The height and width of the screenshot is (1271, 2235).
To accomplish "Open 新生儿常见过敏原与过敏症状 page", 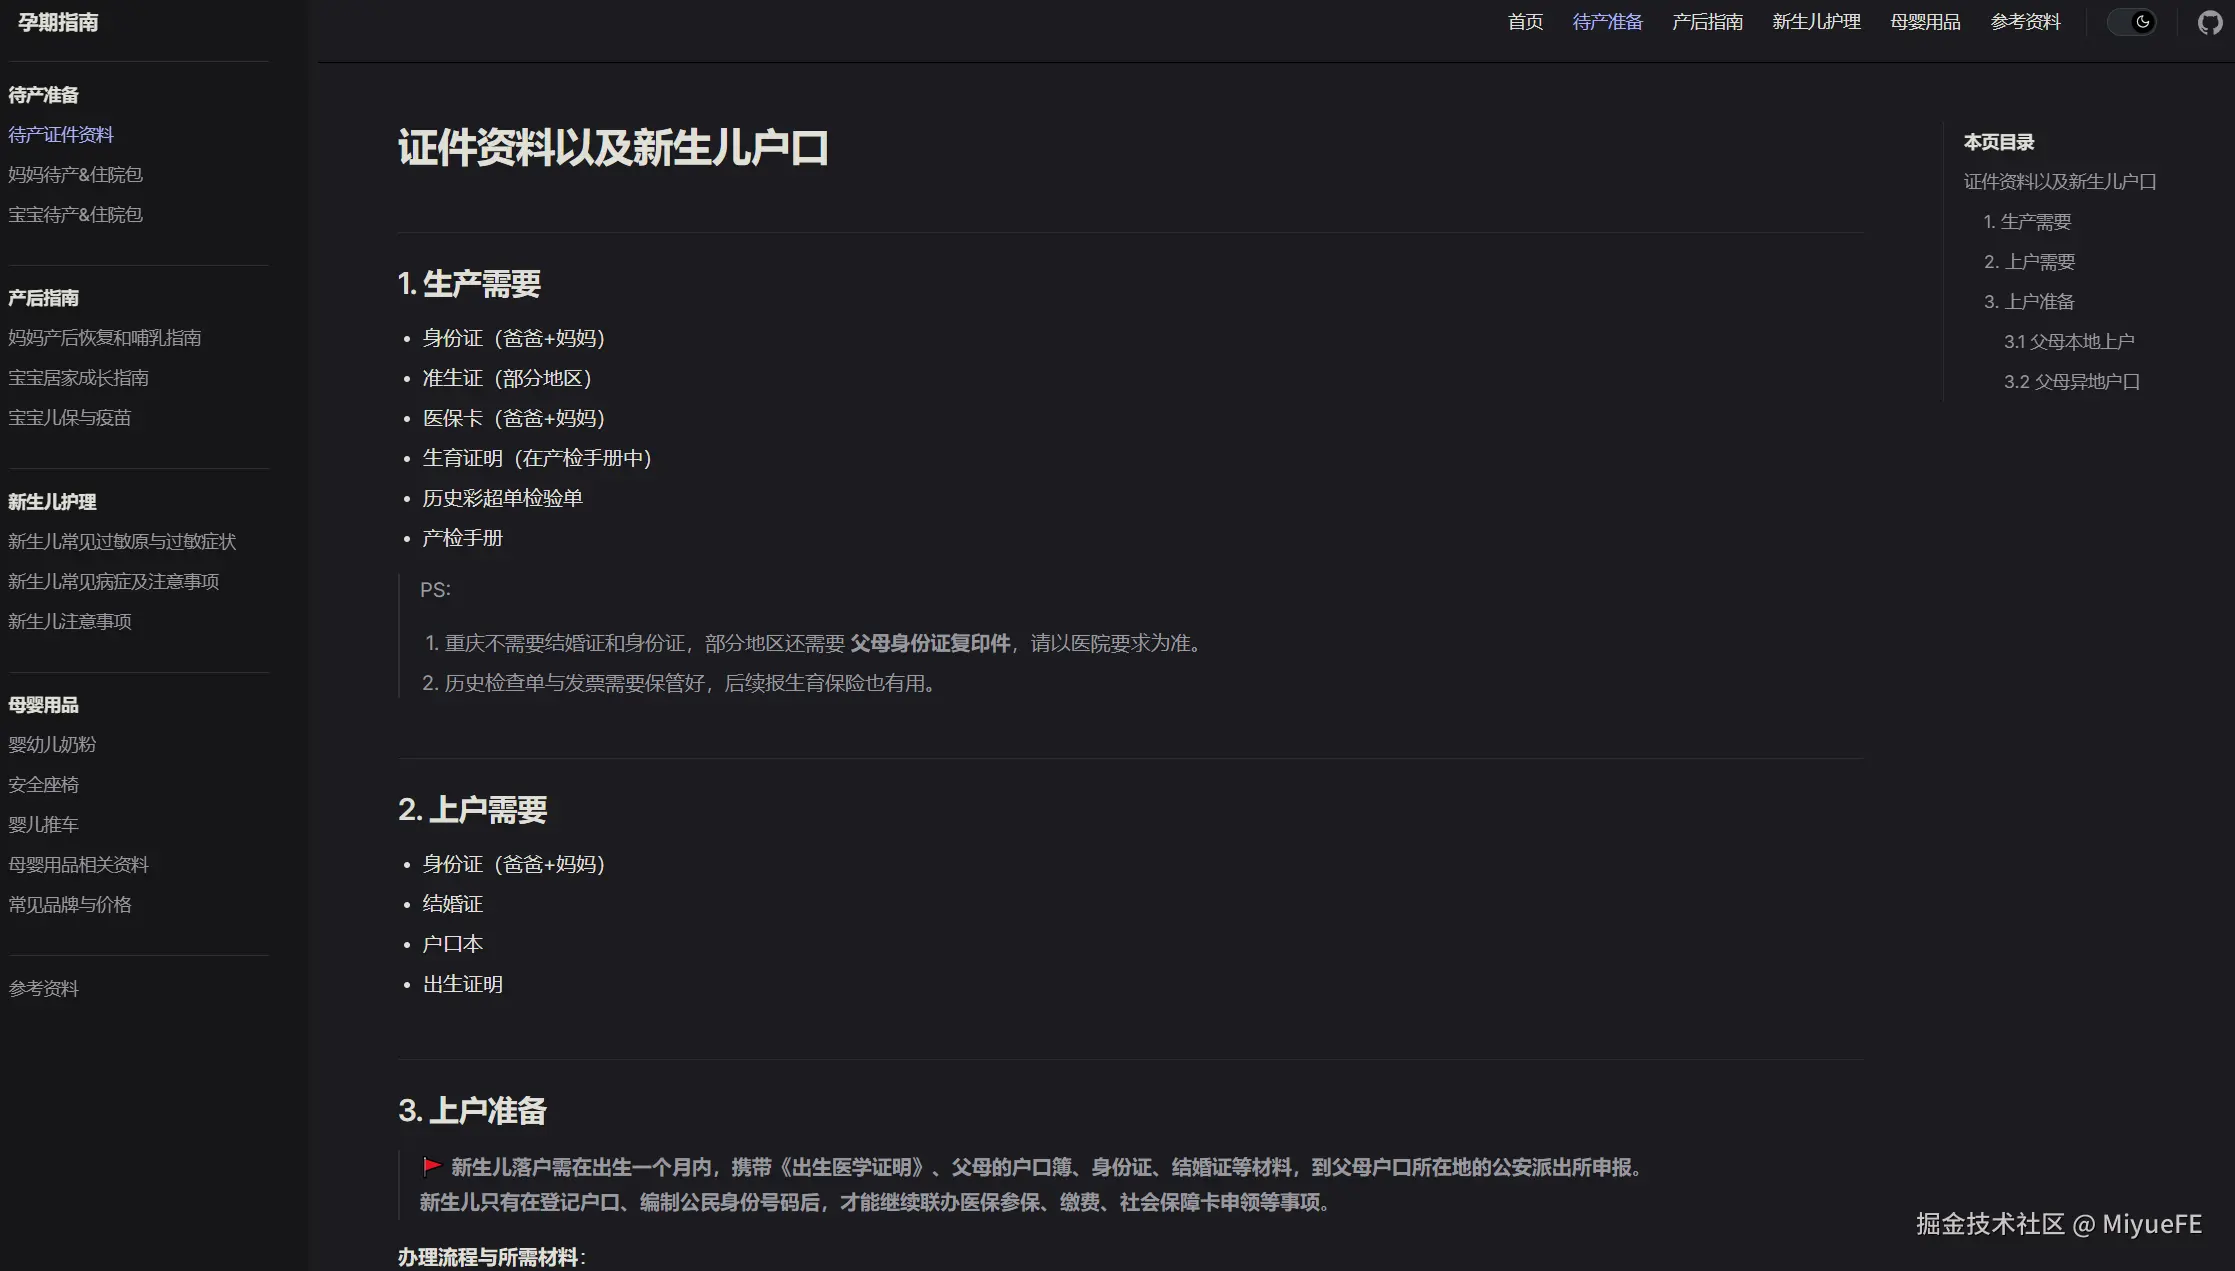I will coord(121,541).
